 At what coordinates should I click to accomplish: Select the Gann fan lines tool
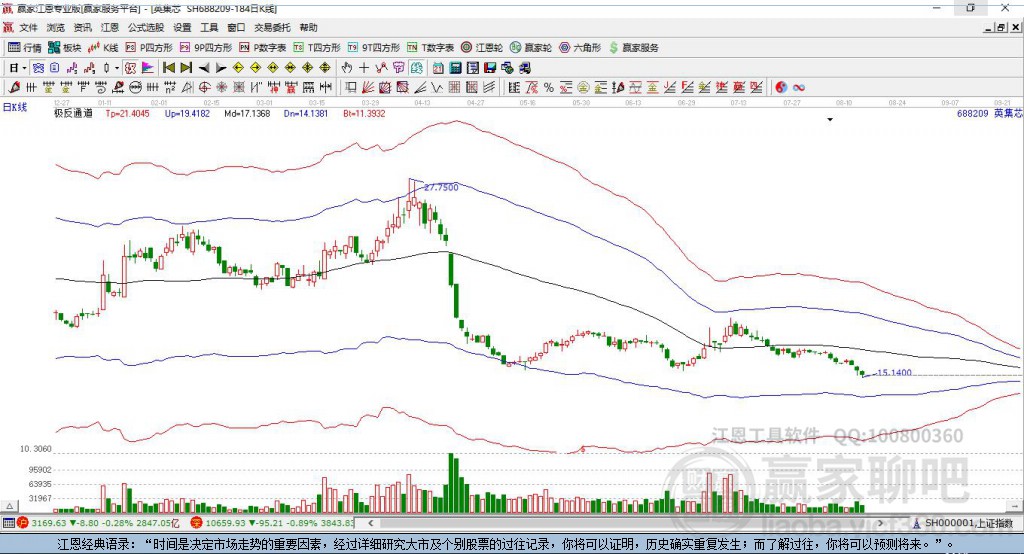(368, 88)
